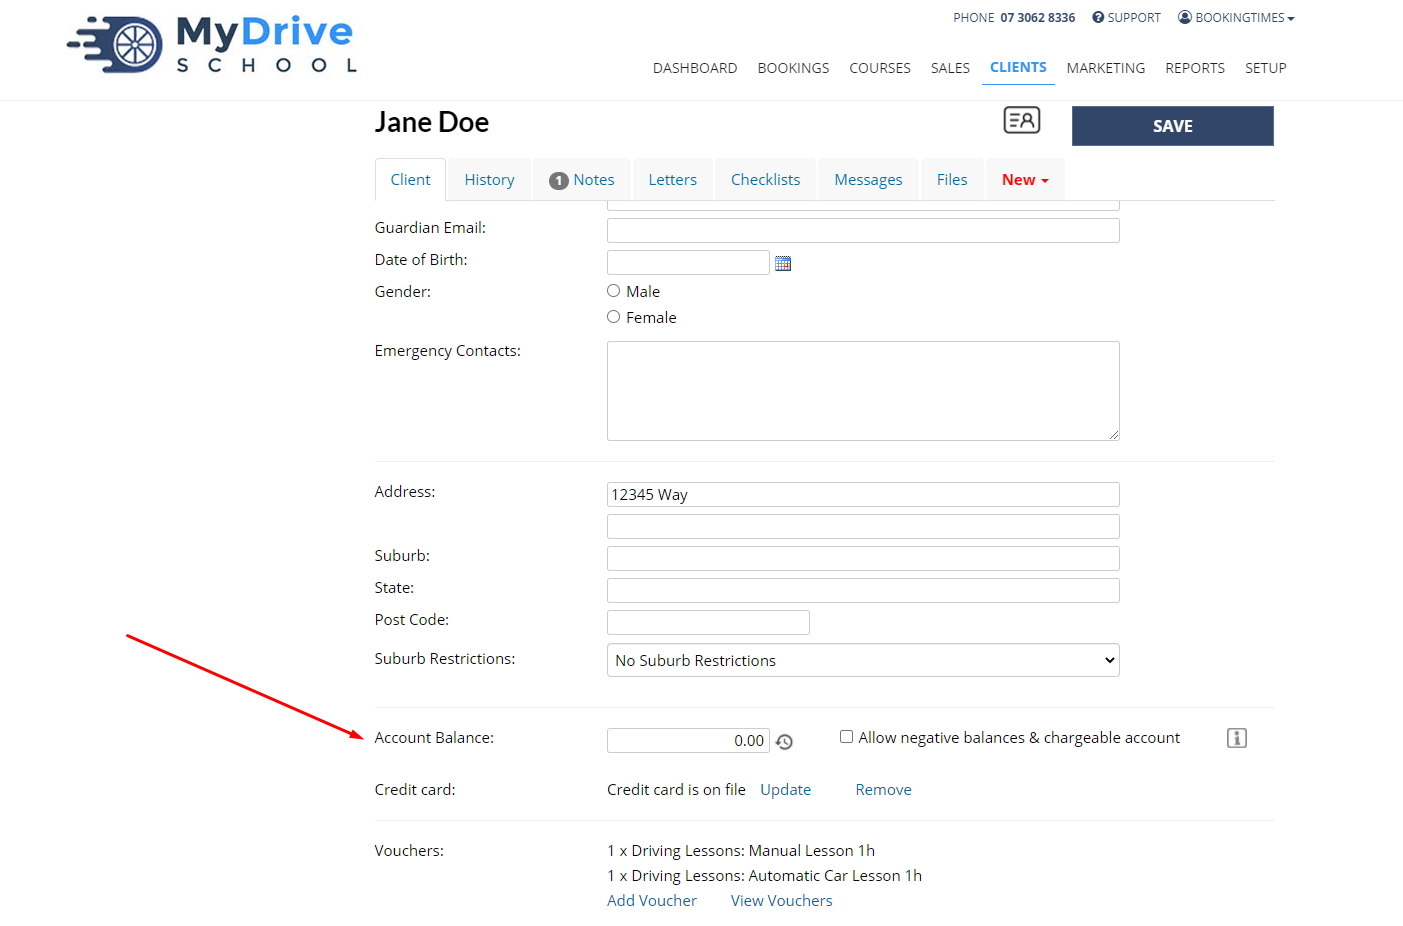Click the Account Balance amount field
The width and height of the screenshot is (1403, 926).
coord(688,740)
